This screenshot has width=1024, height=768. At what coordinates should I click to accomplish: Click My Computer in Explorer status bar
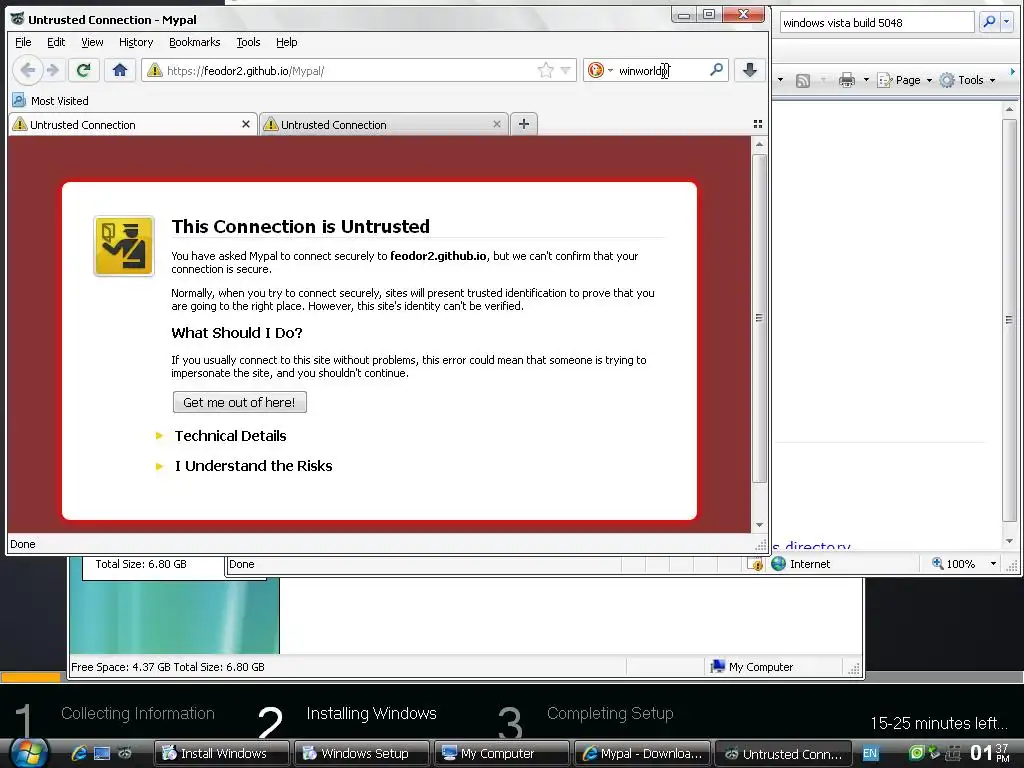[752, 667]
